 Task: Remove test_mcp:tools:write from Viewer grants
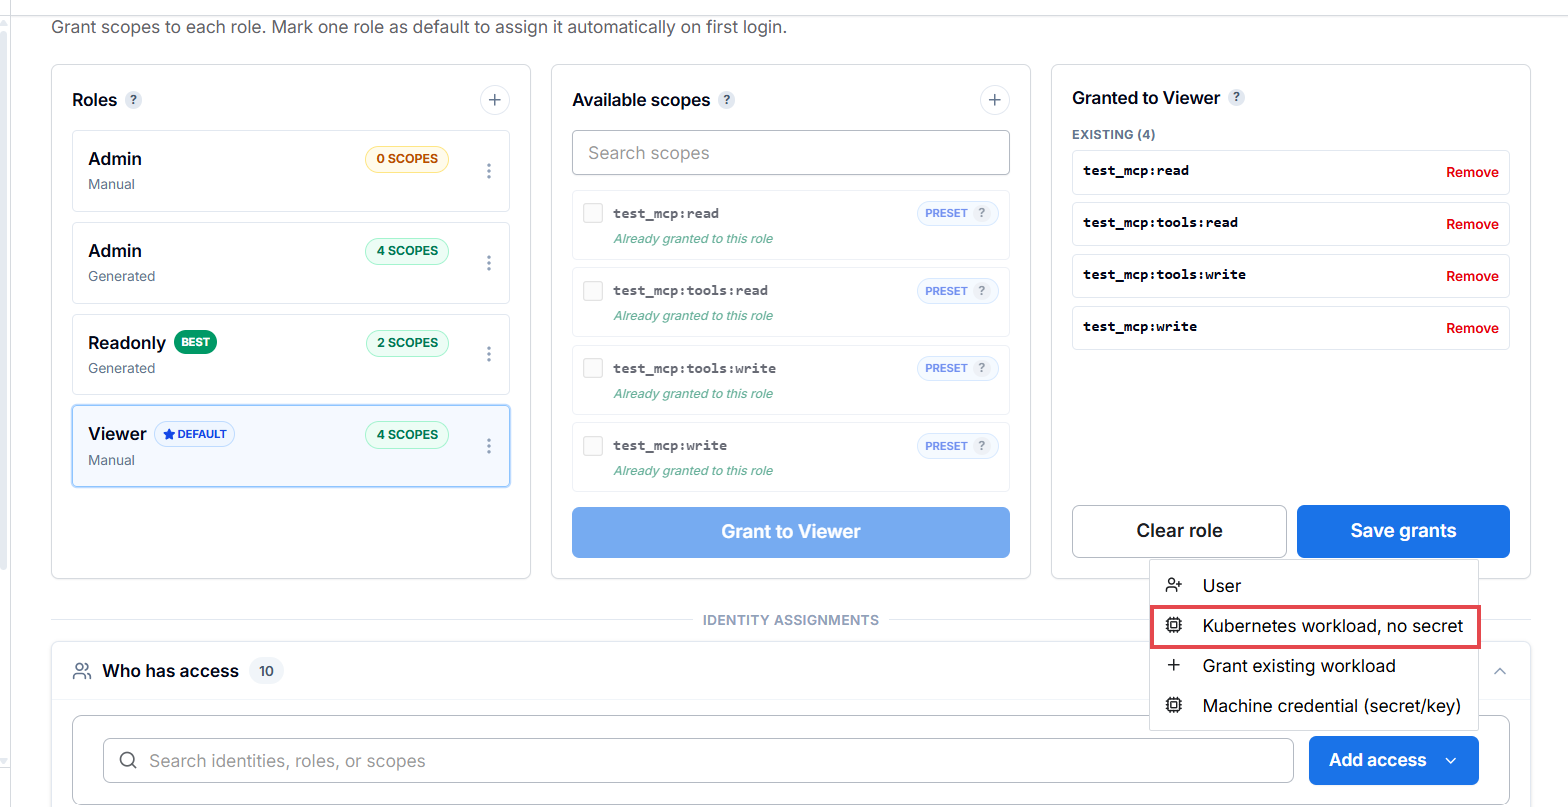(1472, 276)
